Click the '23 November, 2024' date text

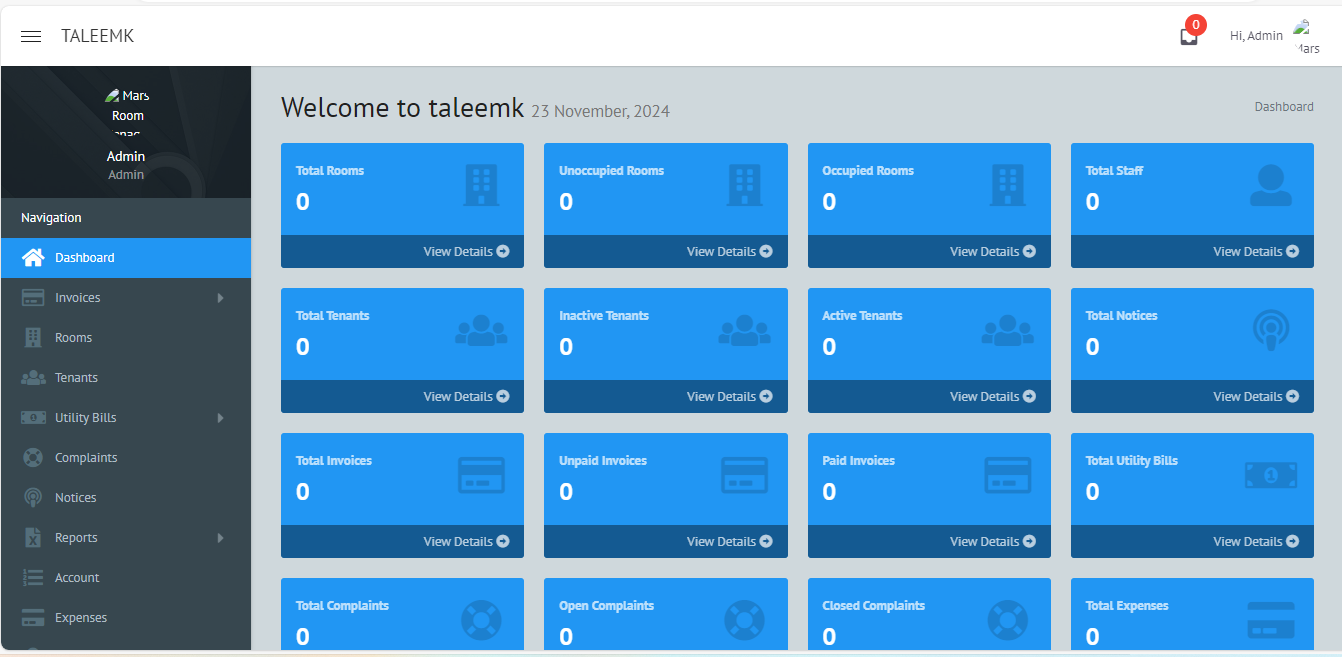[600, 111]
